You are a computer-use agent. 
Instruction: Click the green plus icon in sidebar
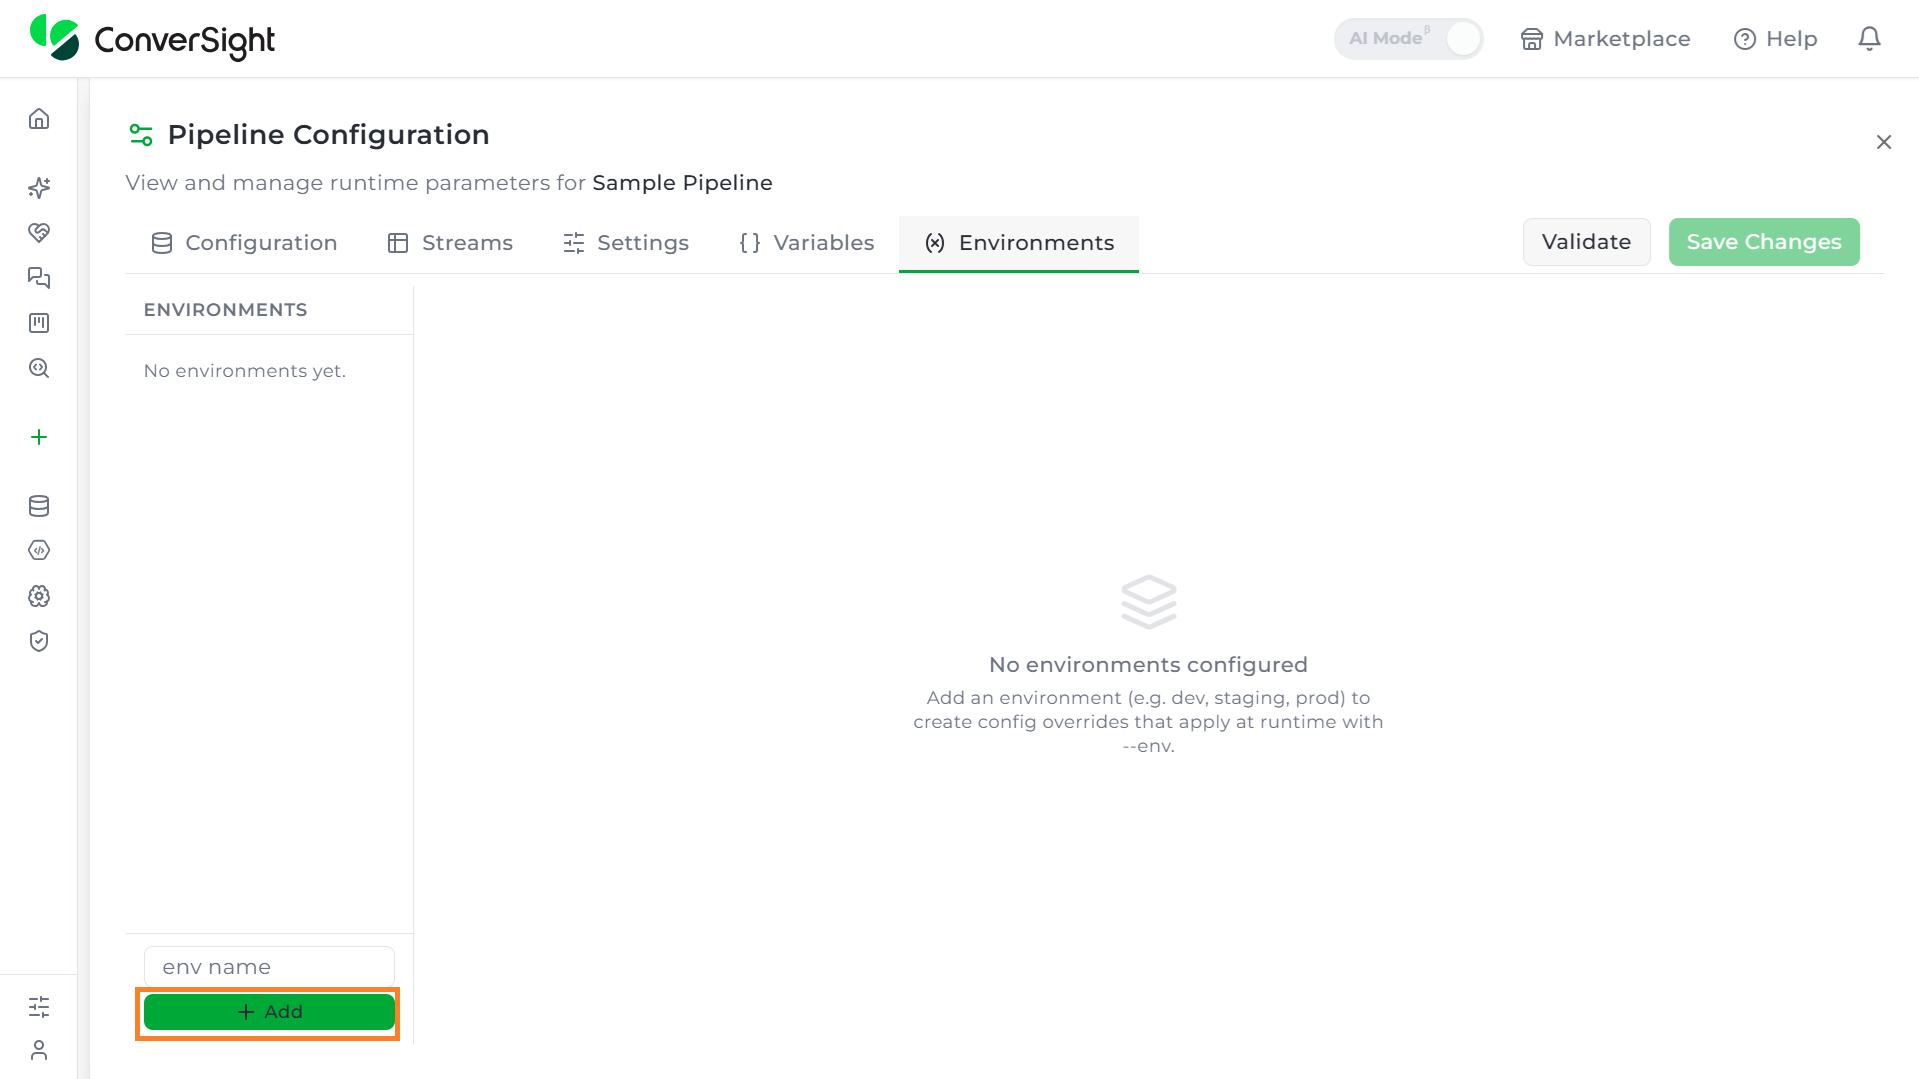click(39, 437)
